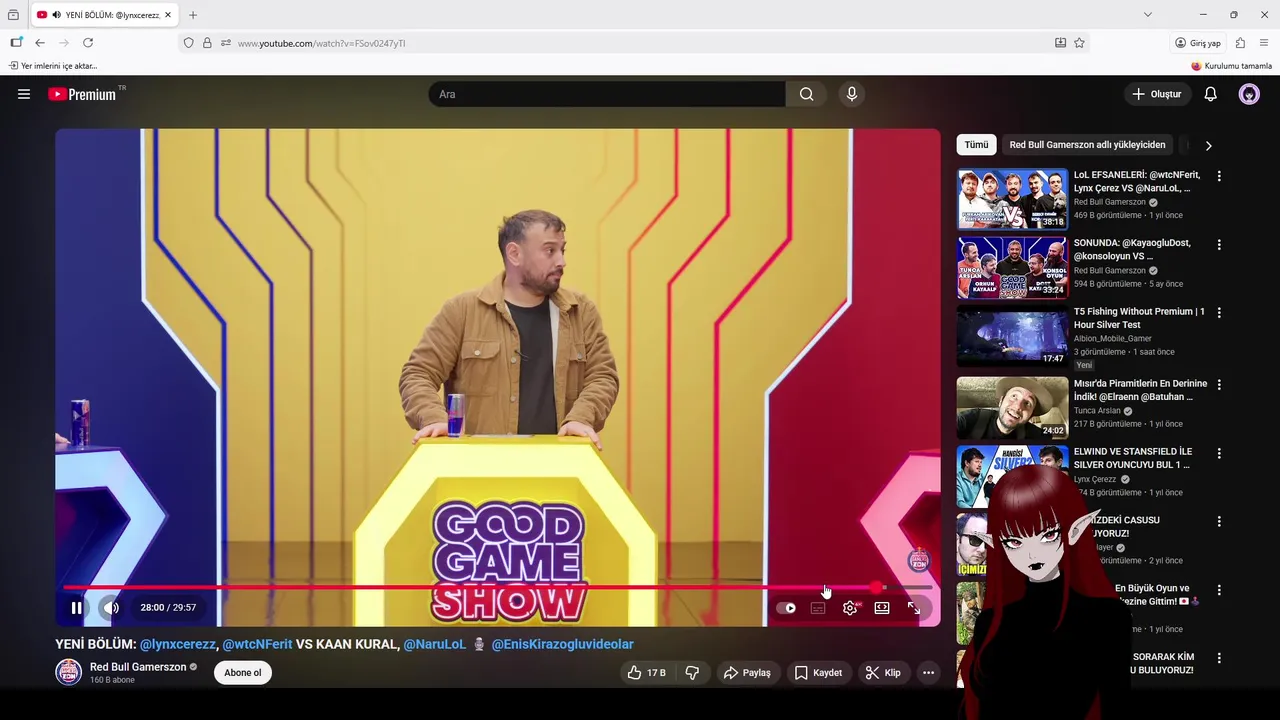The image size is (1280, 720).
Task: Select the Tümü filter chip
Action: coord(976,145)
